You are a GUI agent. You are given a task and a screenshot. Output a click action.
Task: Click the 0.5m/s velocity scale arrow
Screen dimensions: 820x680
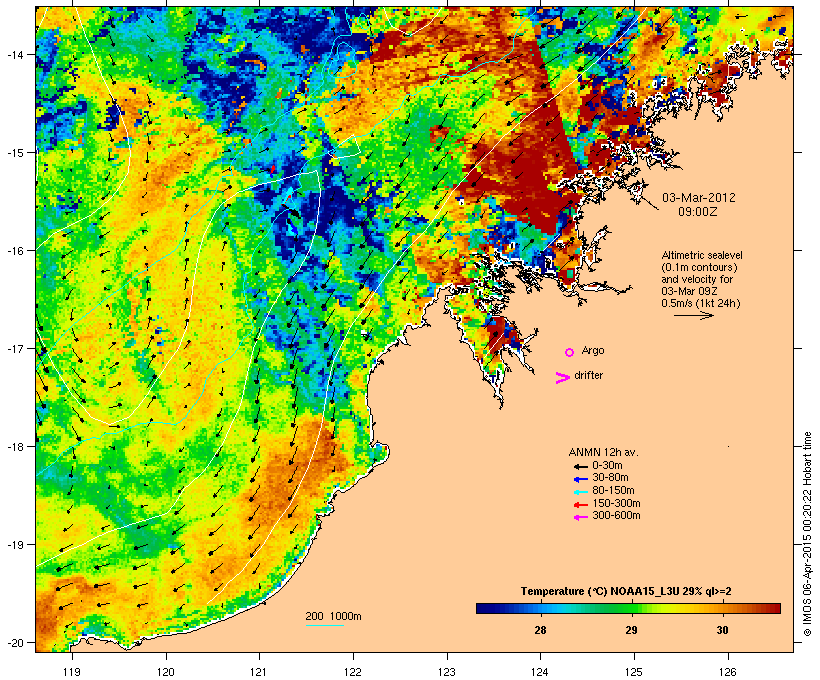tap(693, 315)
